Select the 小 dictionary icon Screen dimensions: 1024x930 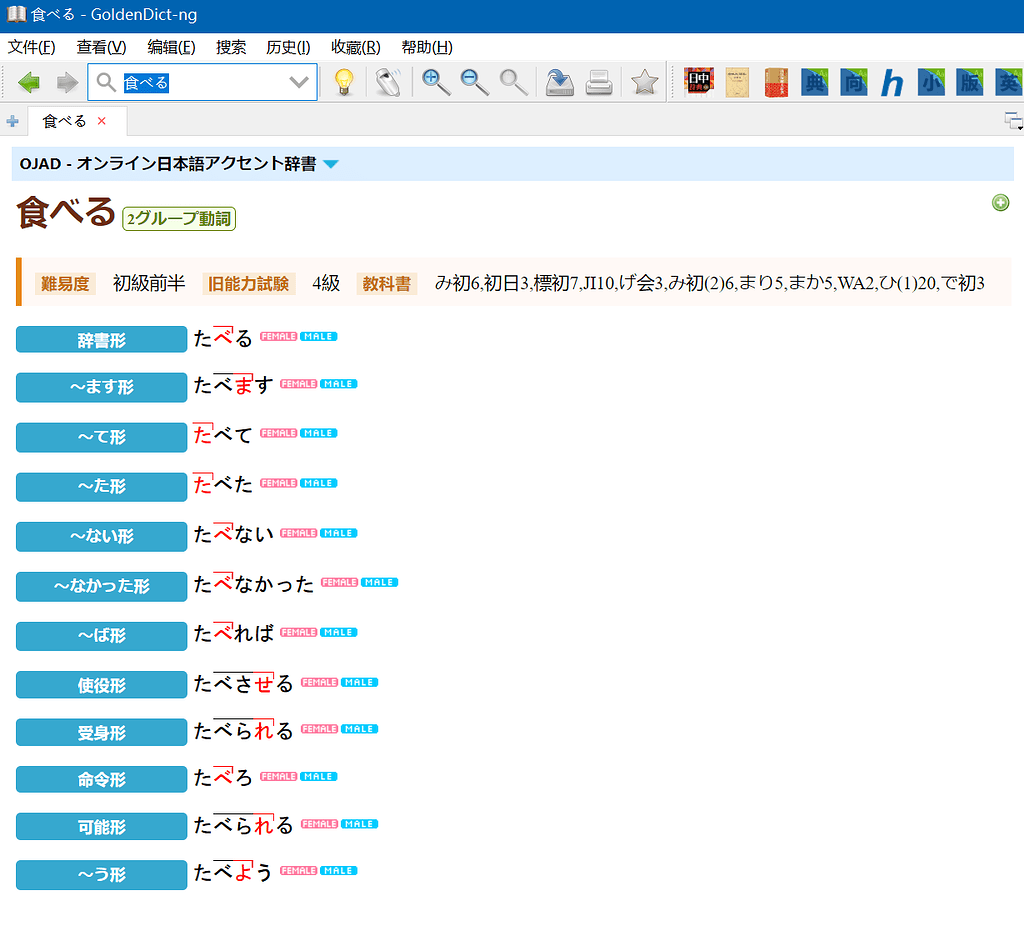[931, 82]
